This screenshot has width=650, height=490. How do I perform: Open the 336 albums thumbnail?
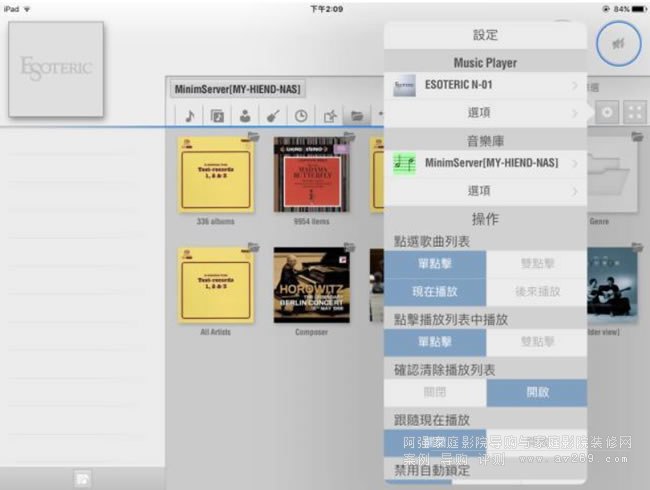(x=215, y=175)
